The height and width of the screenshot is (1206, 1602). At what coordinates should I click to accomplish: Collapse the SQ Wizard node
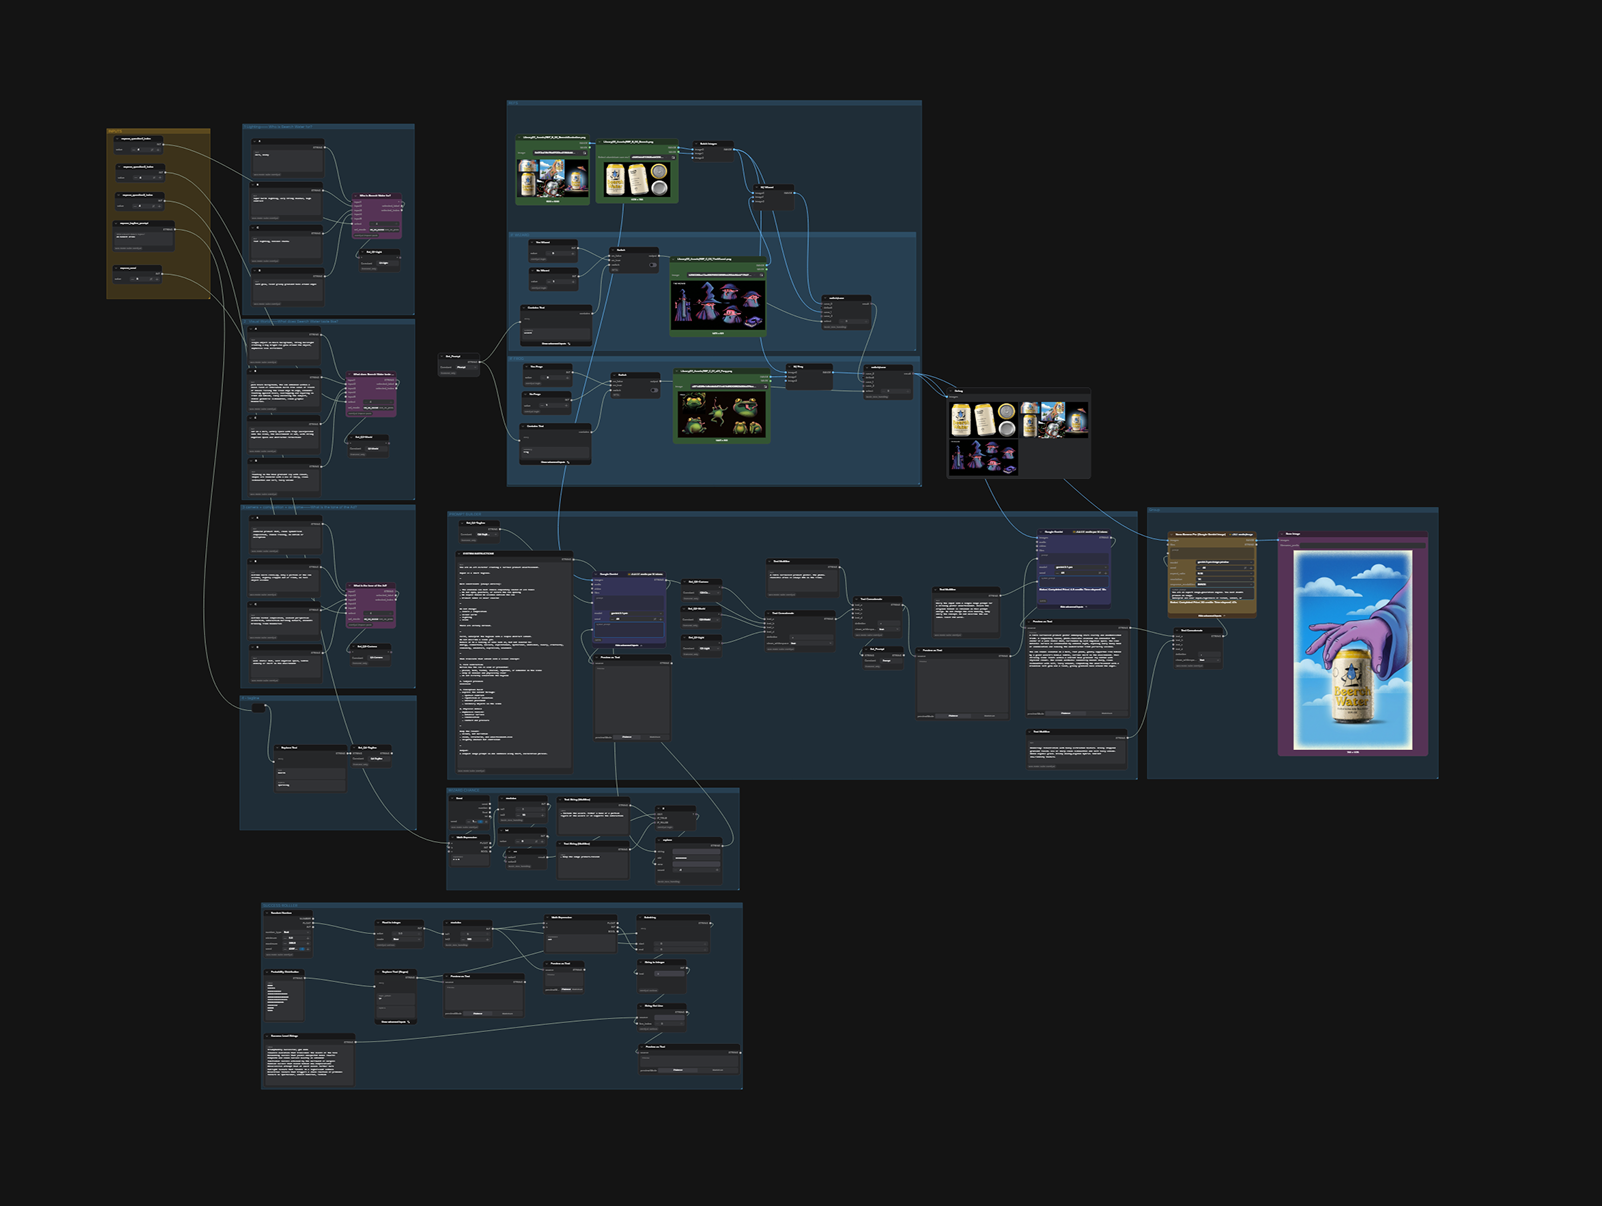pyautogui.click(x=755, y=187)
